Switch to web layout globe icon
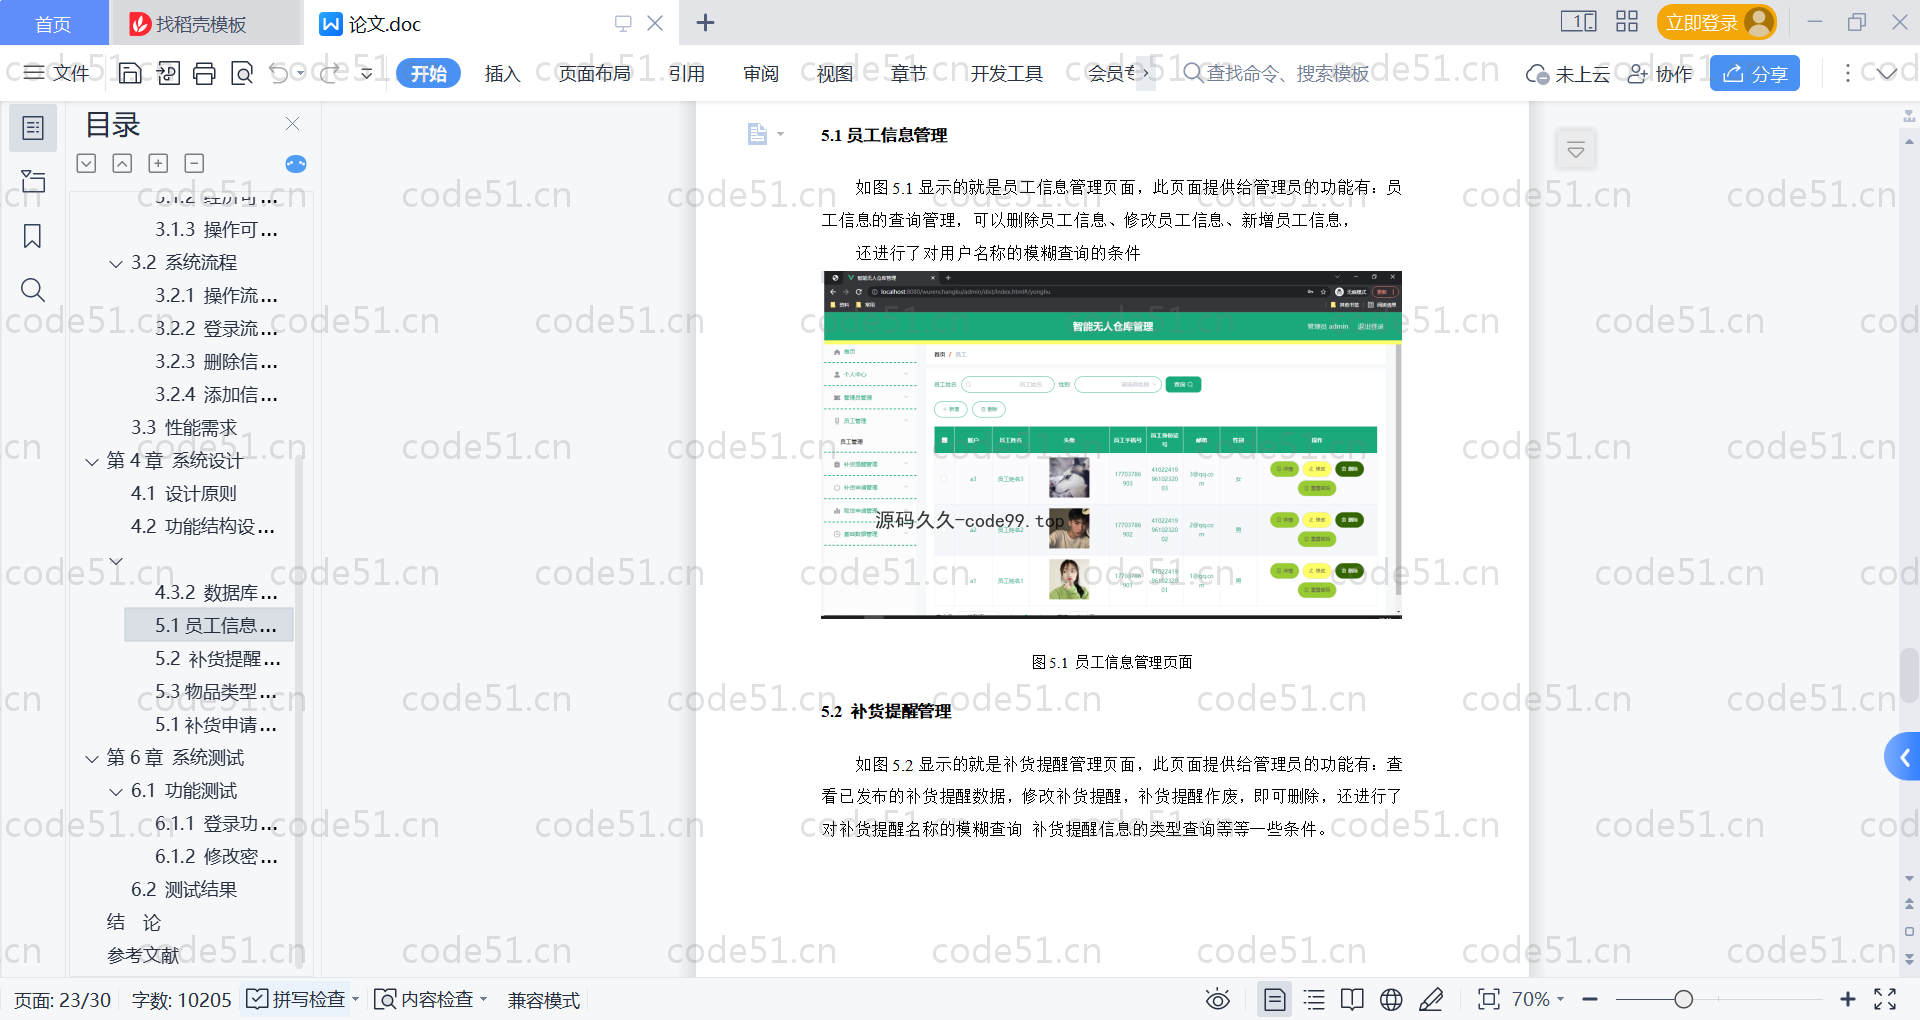The width and height of the screenshot is (1920, 1020). (x=1391, y=999)
